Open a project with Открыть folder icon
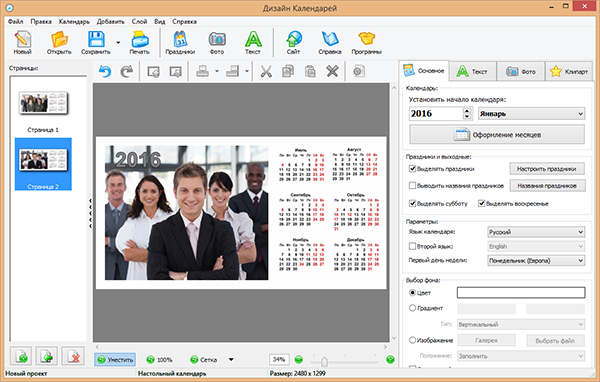The height and width of the screenshot is (382, 600). tap(59, 42)
